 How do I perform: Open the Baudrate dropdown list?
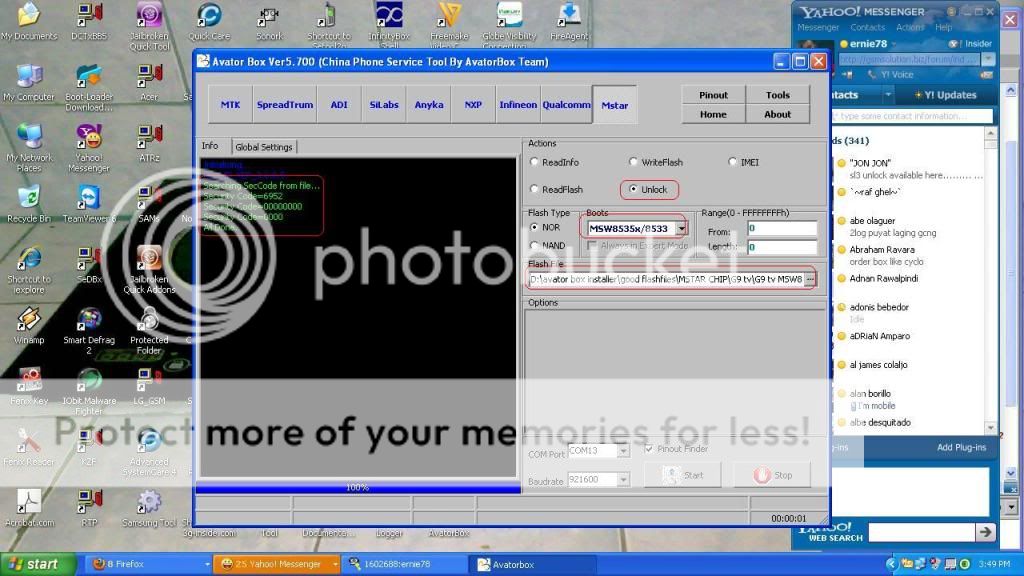pos(623,480)
